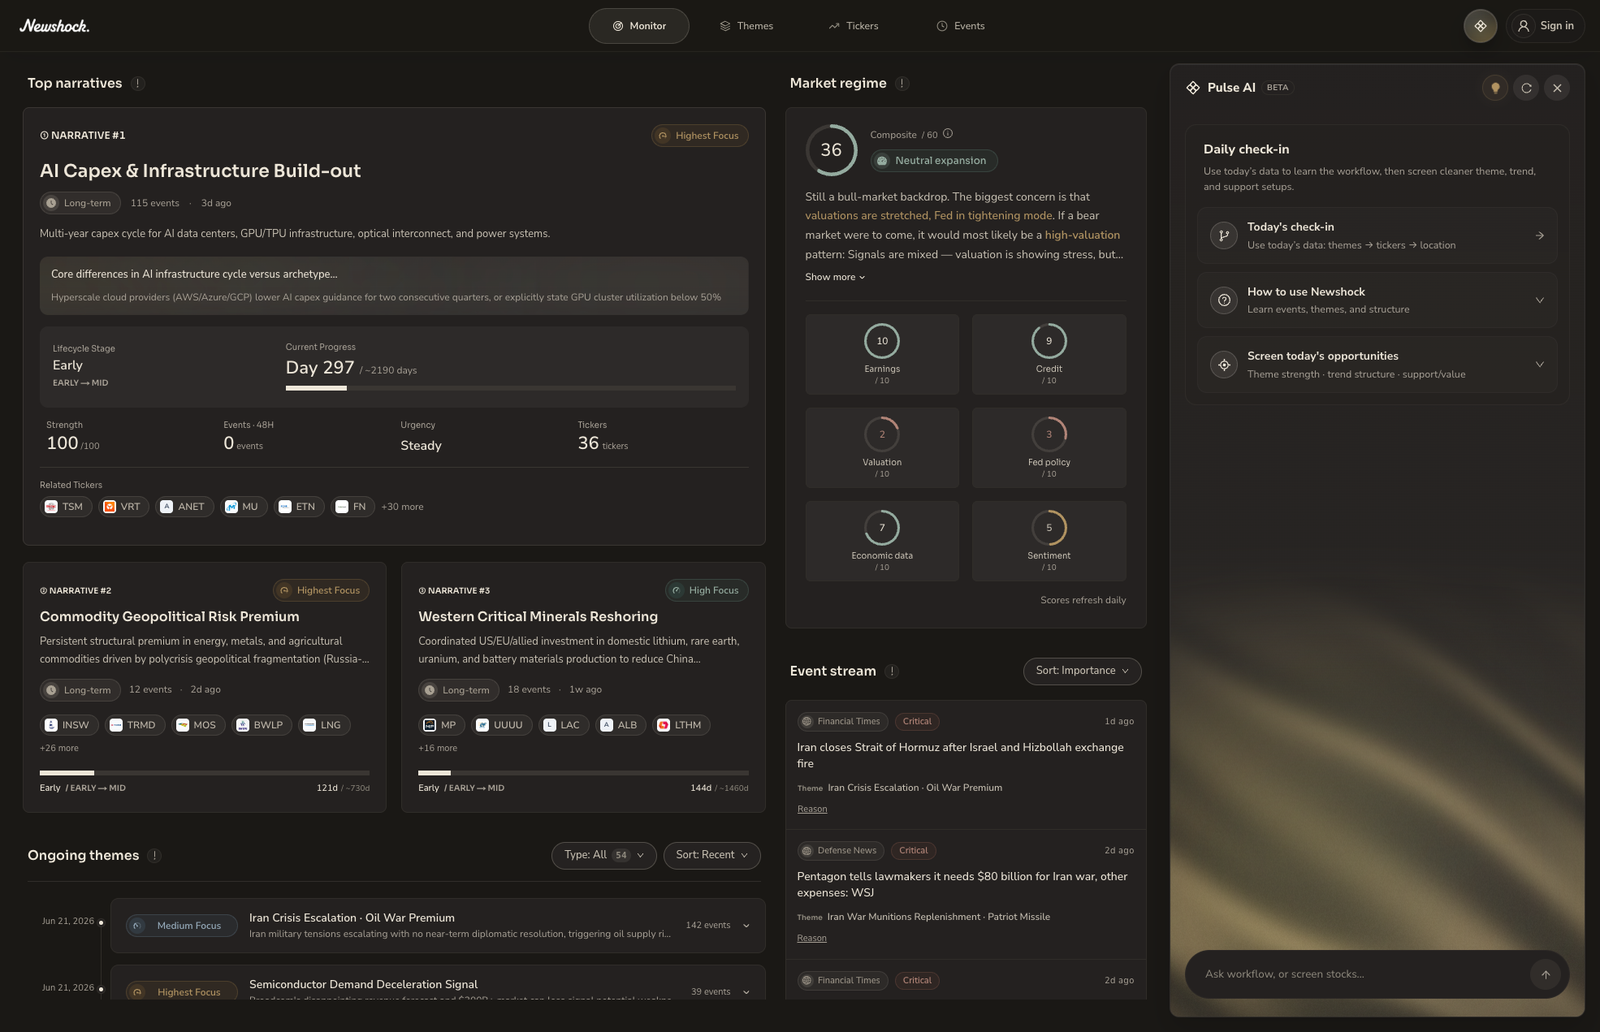Send message with the arrow-up button

click(x=1545, y=974)
